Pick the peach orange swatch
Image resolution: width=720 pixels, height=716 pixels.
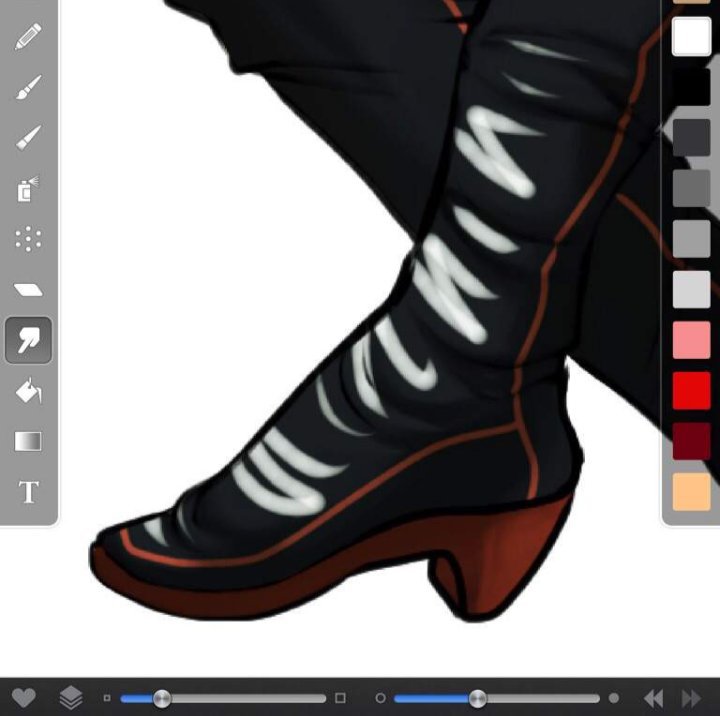click(x=691, y=492)
